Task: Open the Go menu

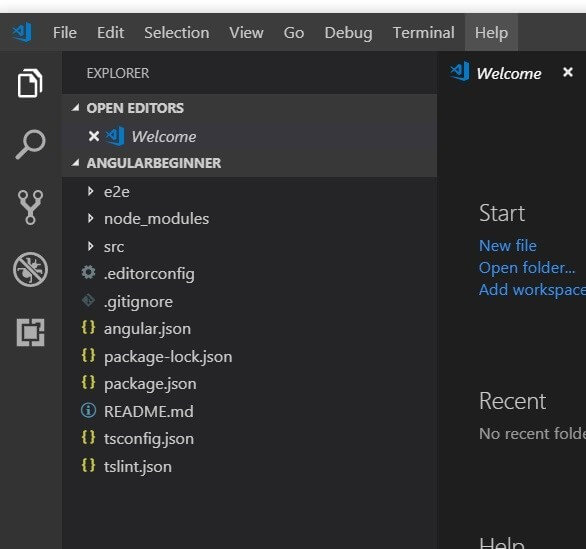Action: pos(294,33)
